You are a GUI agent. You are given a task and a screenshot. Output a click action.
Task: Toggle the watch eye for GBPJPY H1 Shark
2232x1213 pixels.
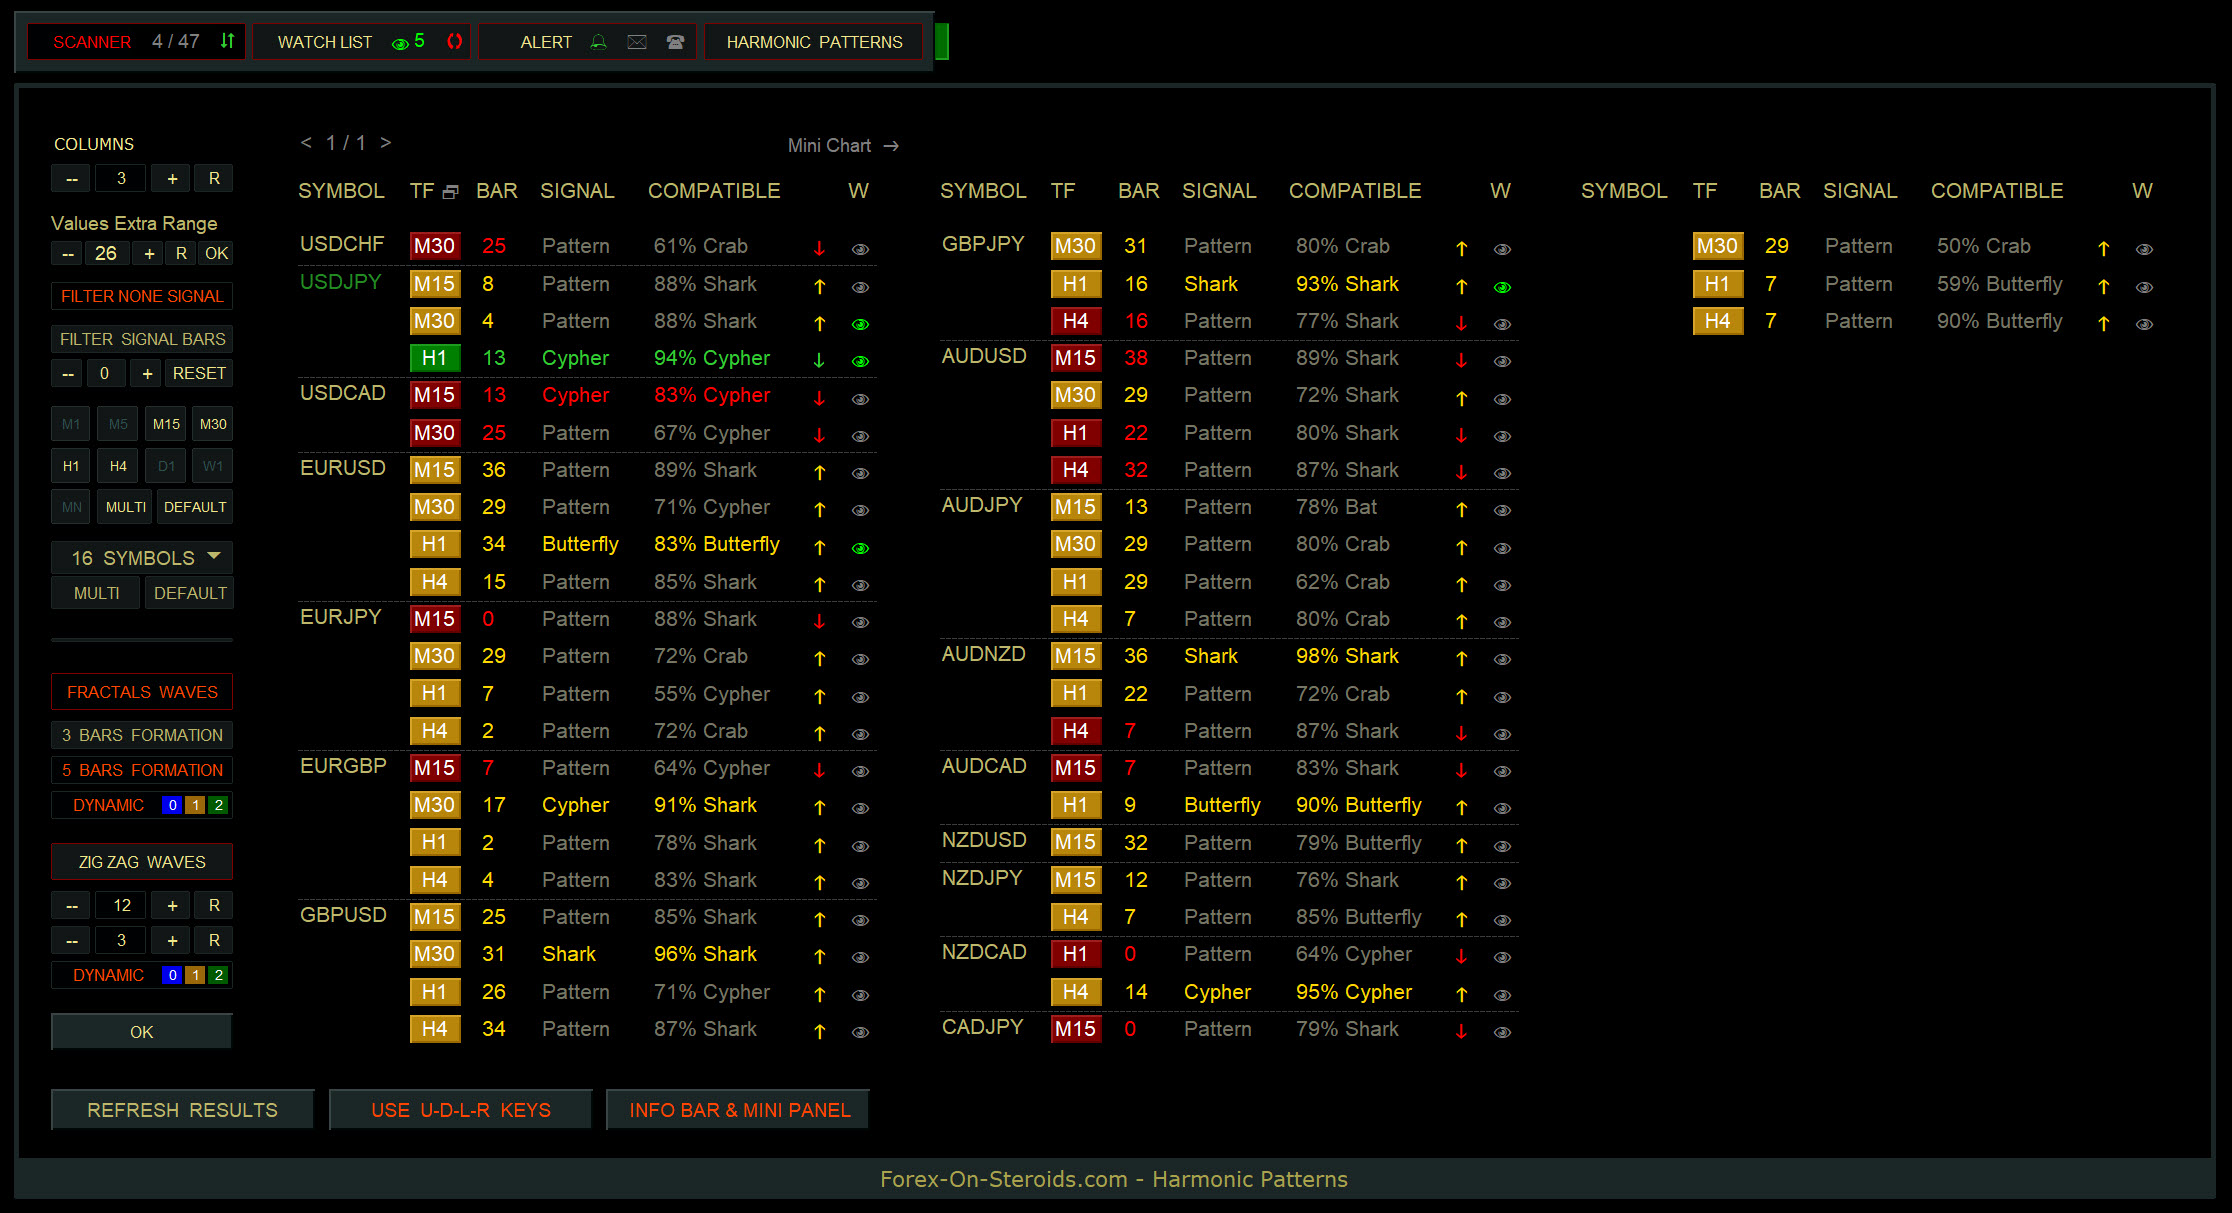[1502, 287]
